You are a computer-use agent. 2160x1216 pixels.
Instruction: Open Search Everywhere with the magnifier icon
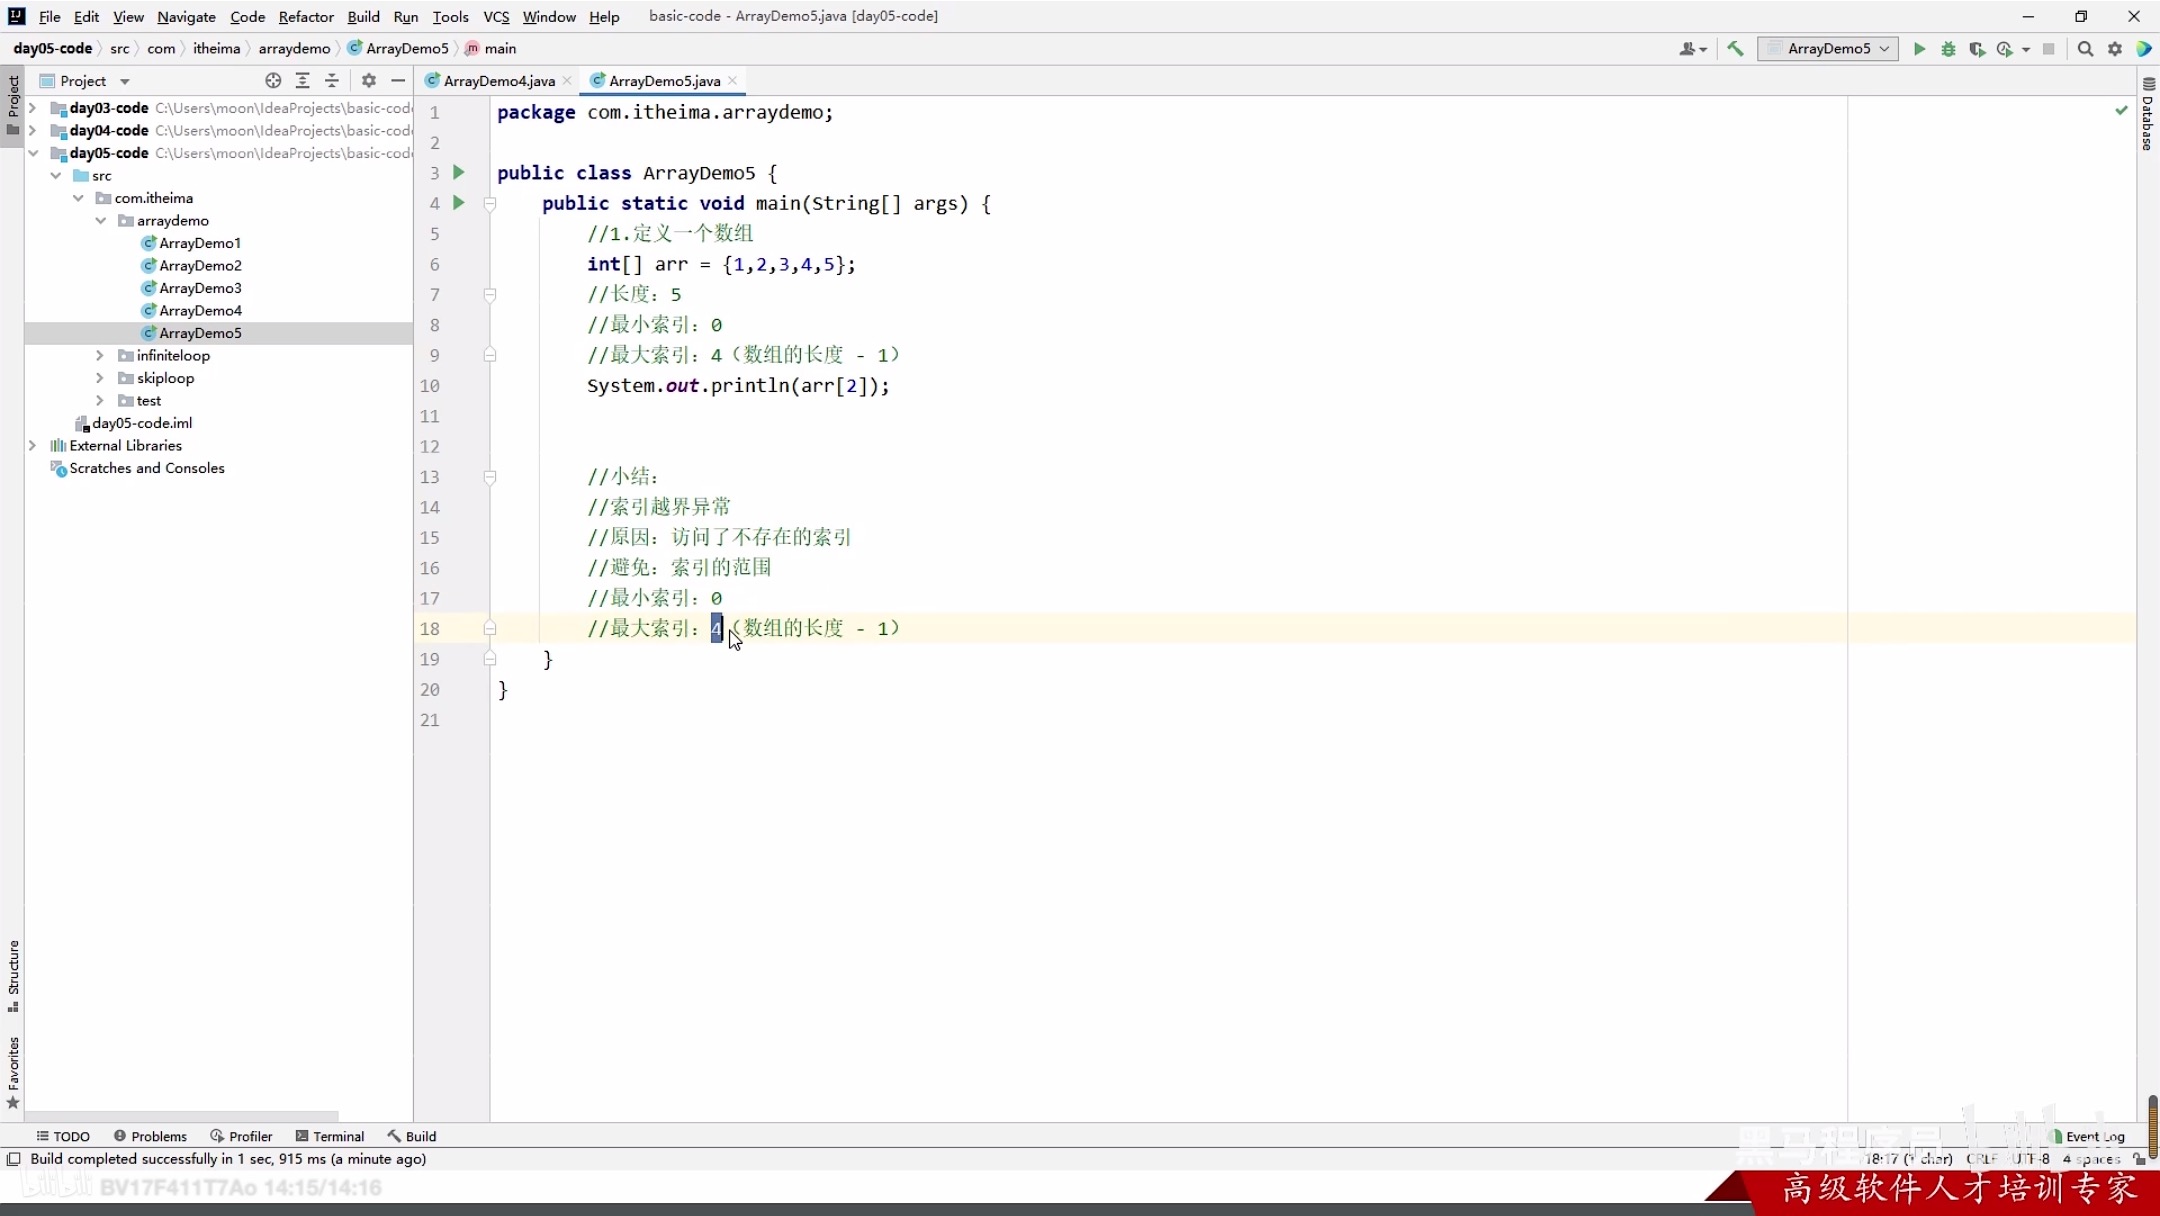2085,48
